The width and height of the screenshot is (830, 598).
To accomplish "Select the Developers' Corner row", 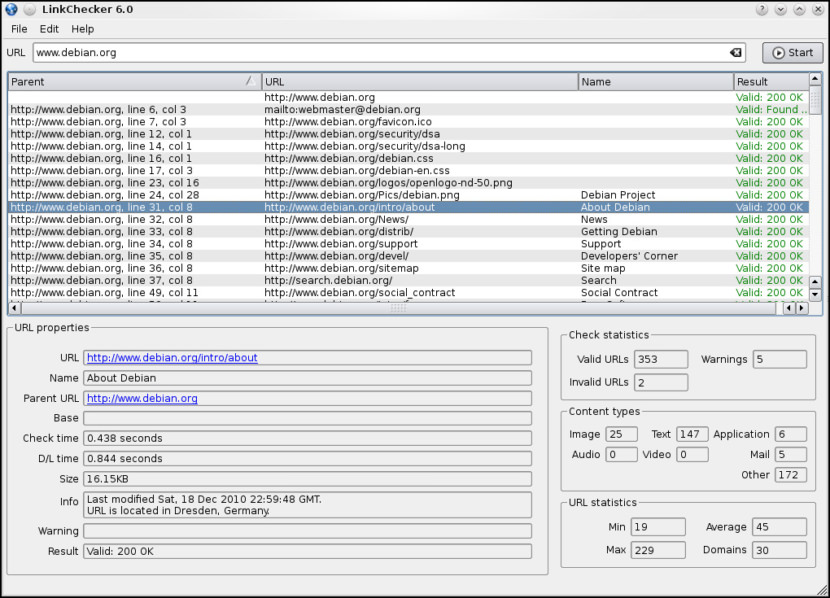I will pyautogui.click(x=408, y=256).
